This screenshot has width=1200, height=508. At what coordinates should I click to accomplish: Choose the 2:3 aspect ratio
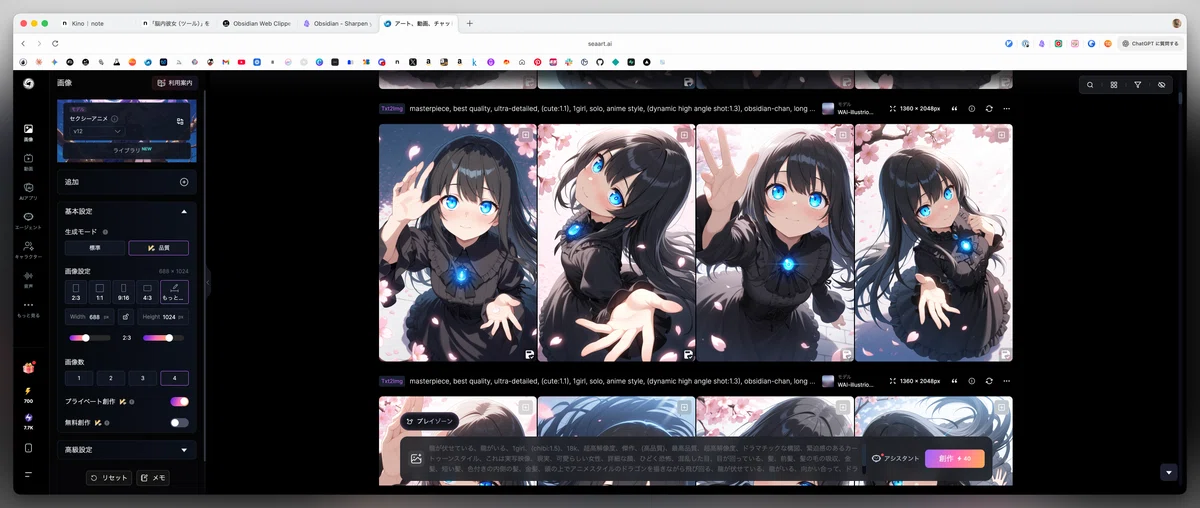(x=76, y=292)
